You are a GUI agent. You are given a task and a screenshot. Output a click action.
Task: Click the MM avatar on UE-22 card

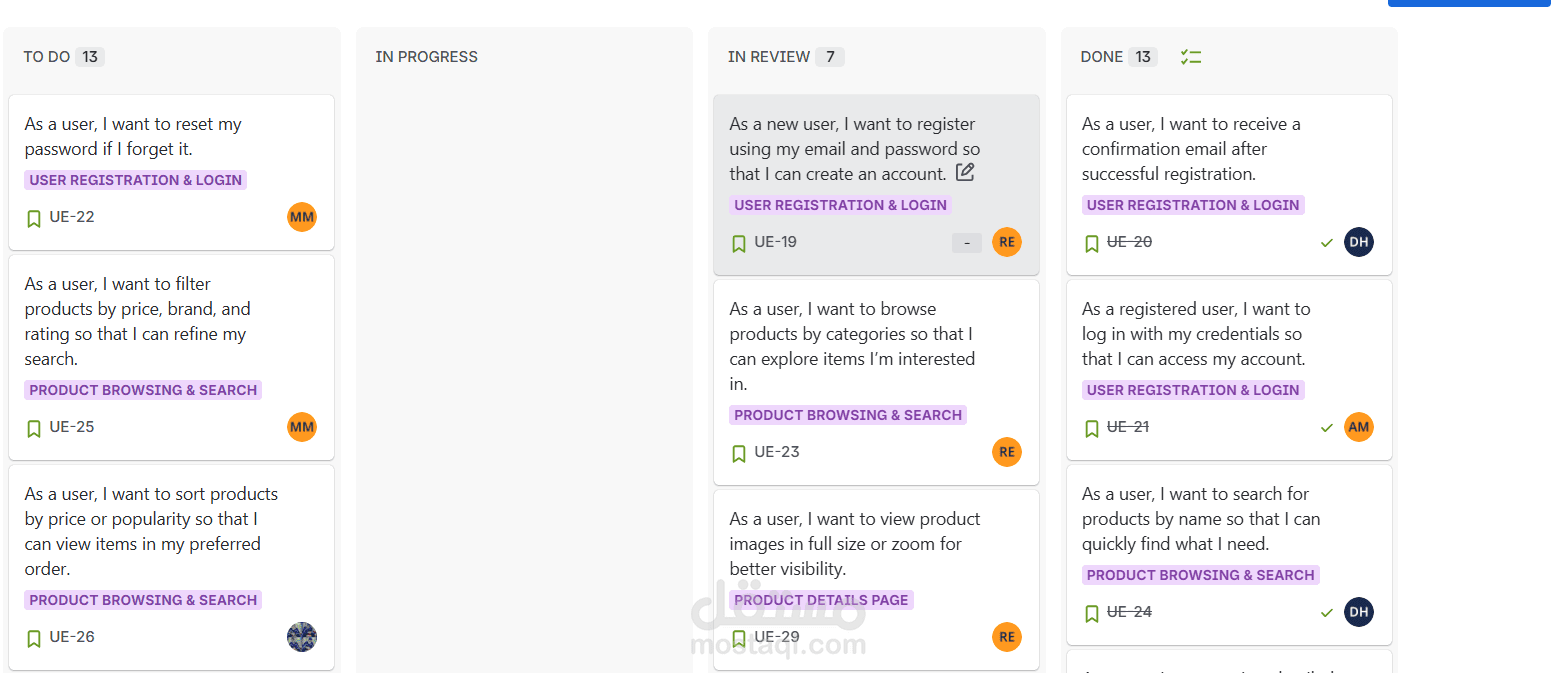302,217
